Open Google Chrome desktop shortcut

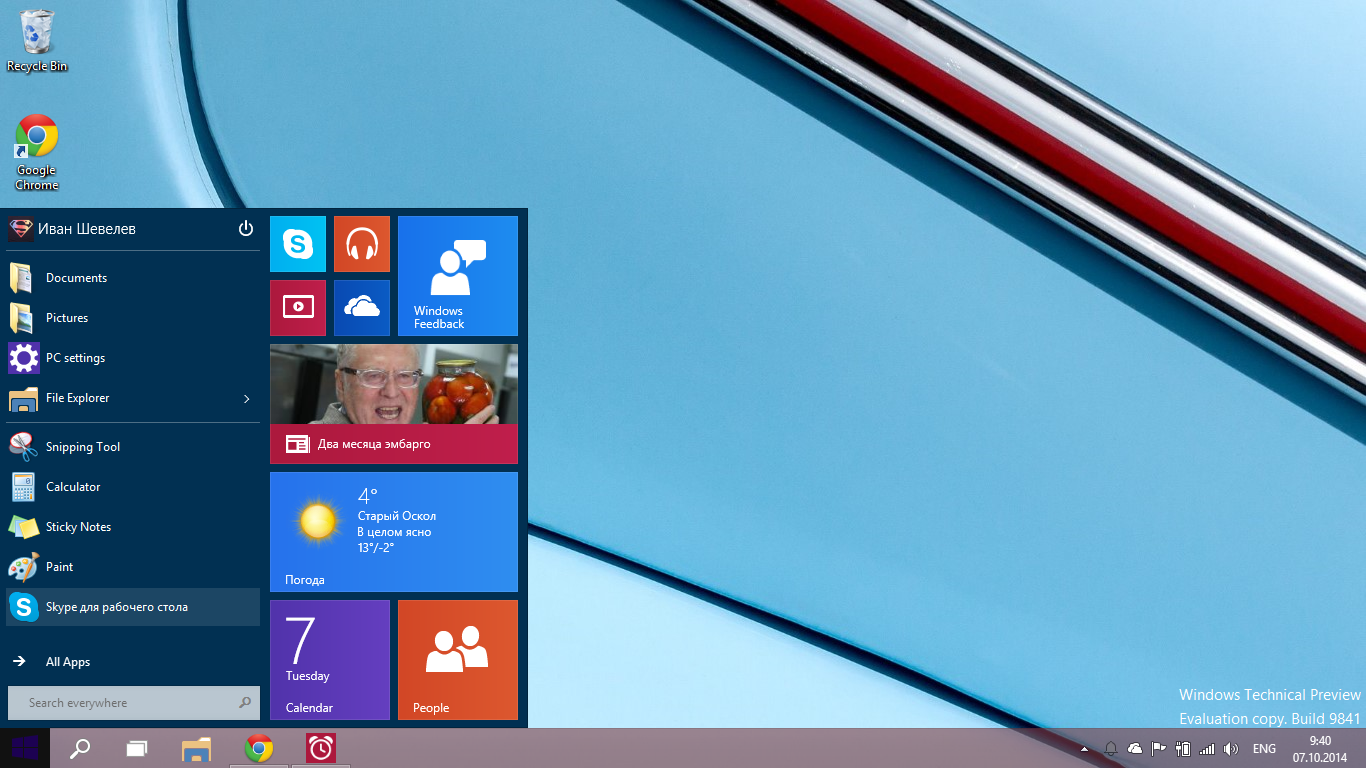coord(37,152)
